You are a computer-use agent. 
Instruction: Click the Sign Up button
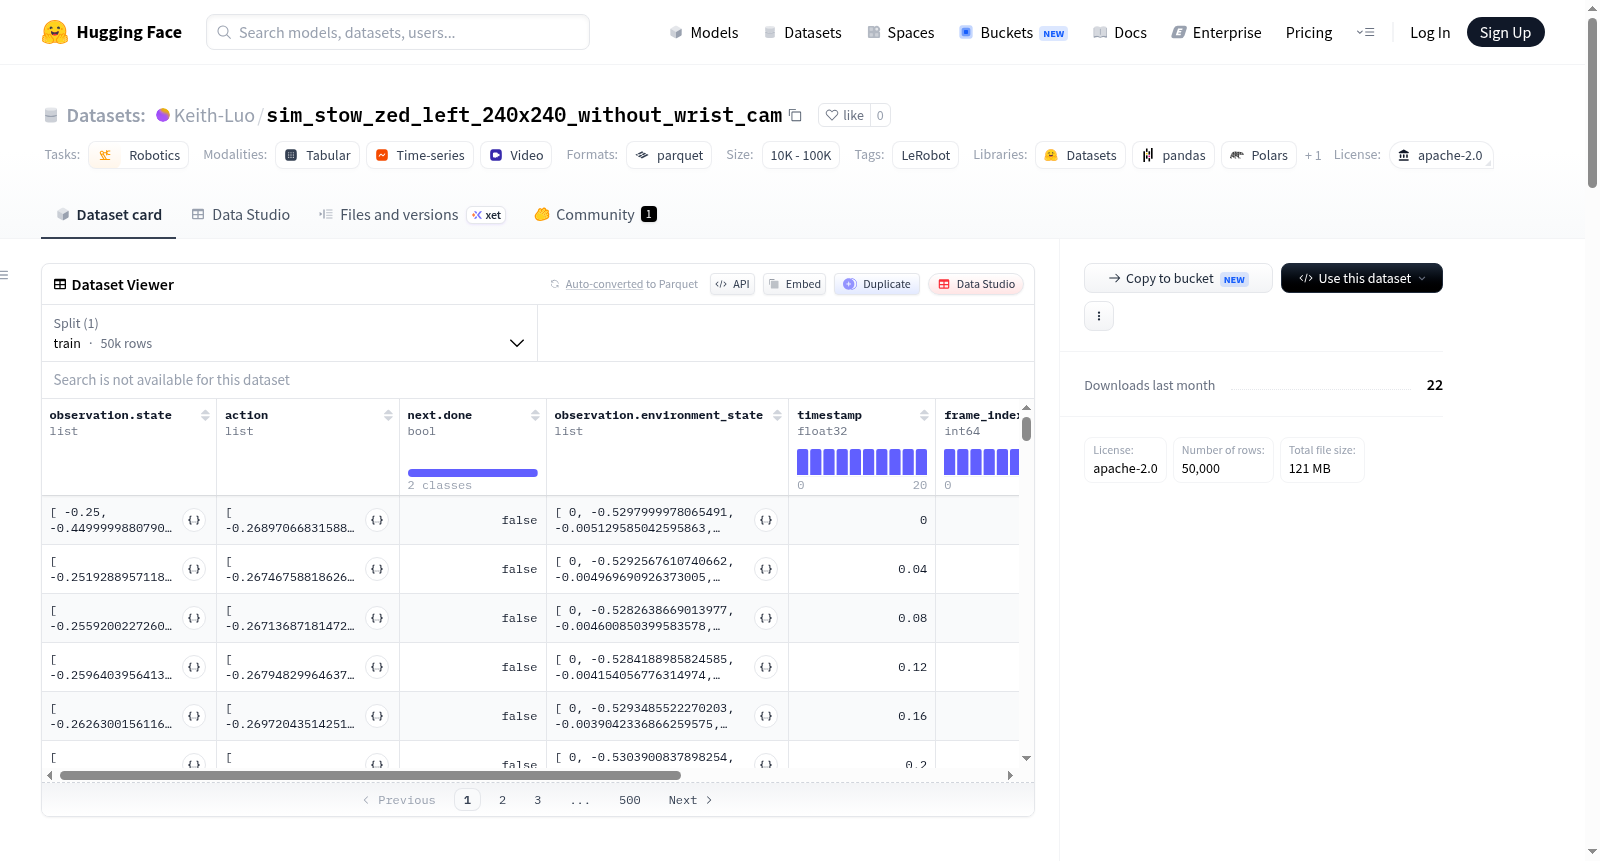pyautogui.click(x=1505, y=32)
